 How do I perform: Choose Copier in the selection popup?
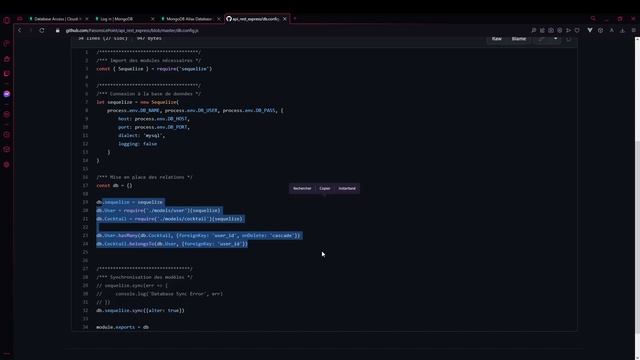[x=325, y=189]
